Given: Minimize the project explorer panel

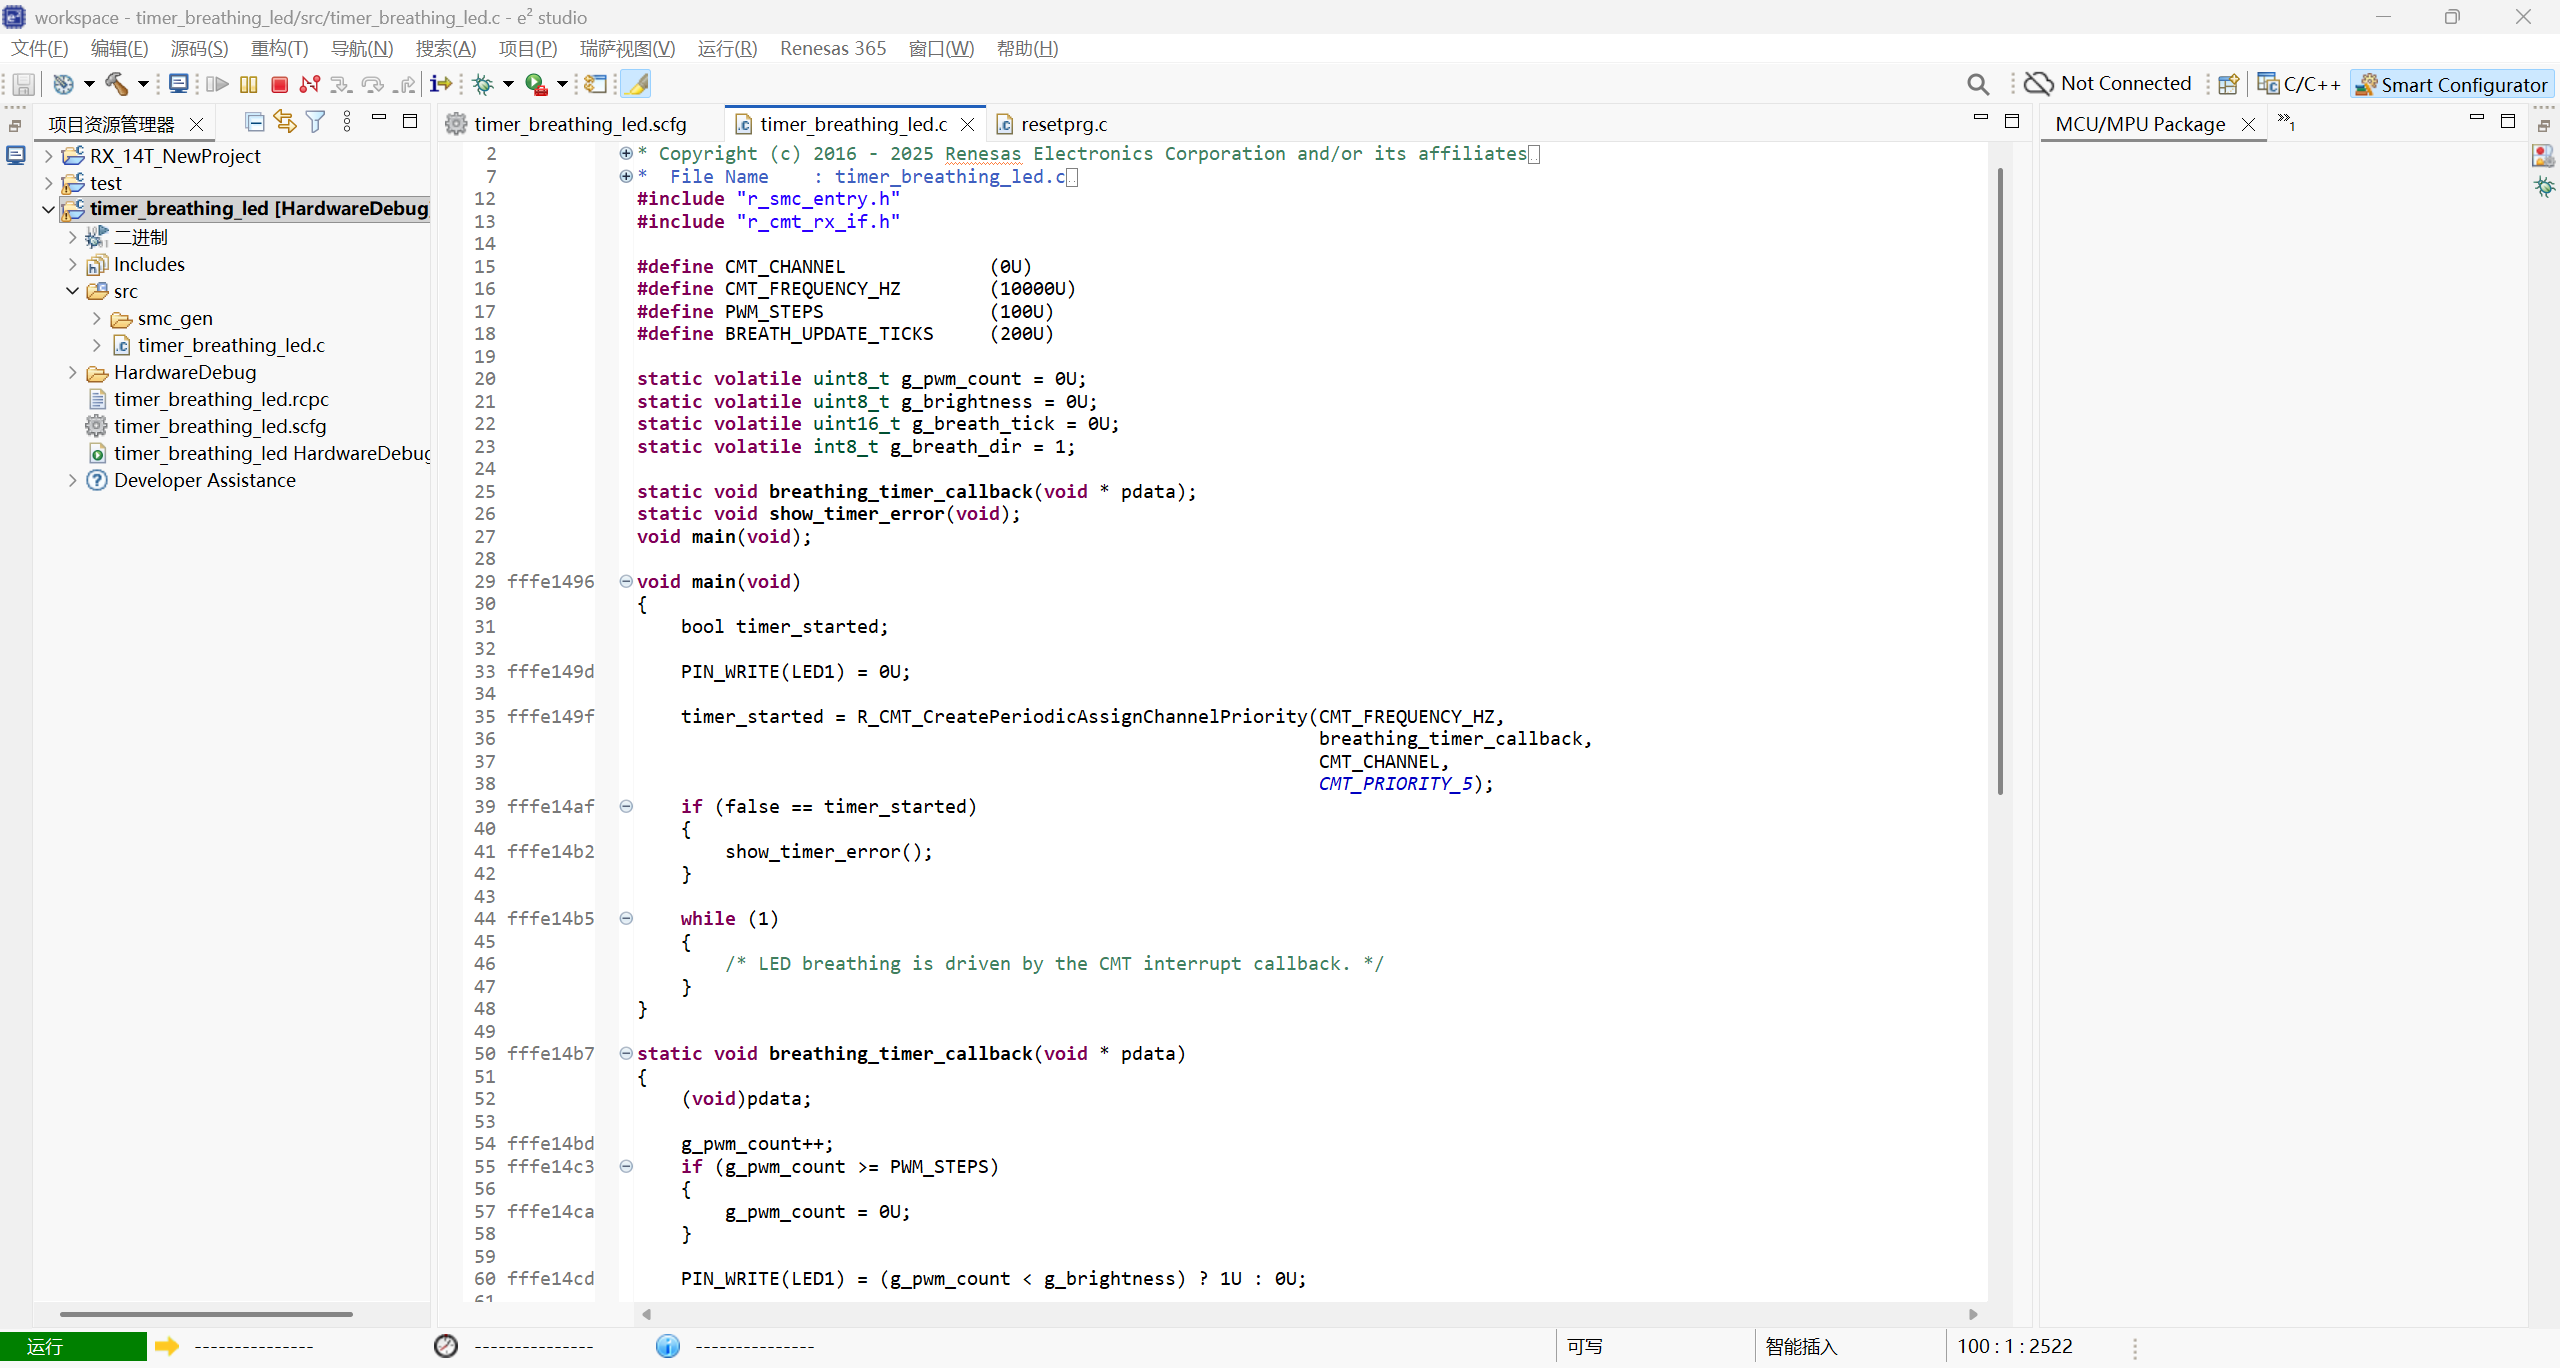Looking at the screenshot, I should point(379,119).
